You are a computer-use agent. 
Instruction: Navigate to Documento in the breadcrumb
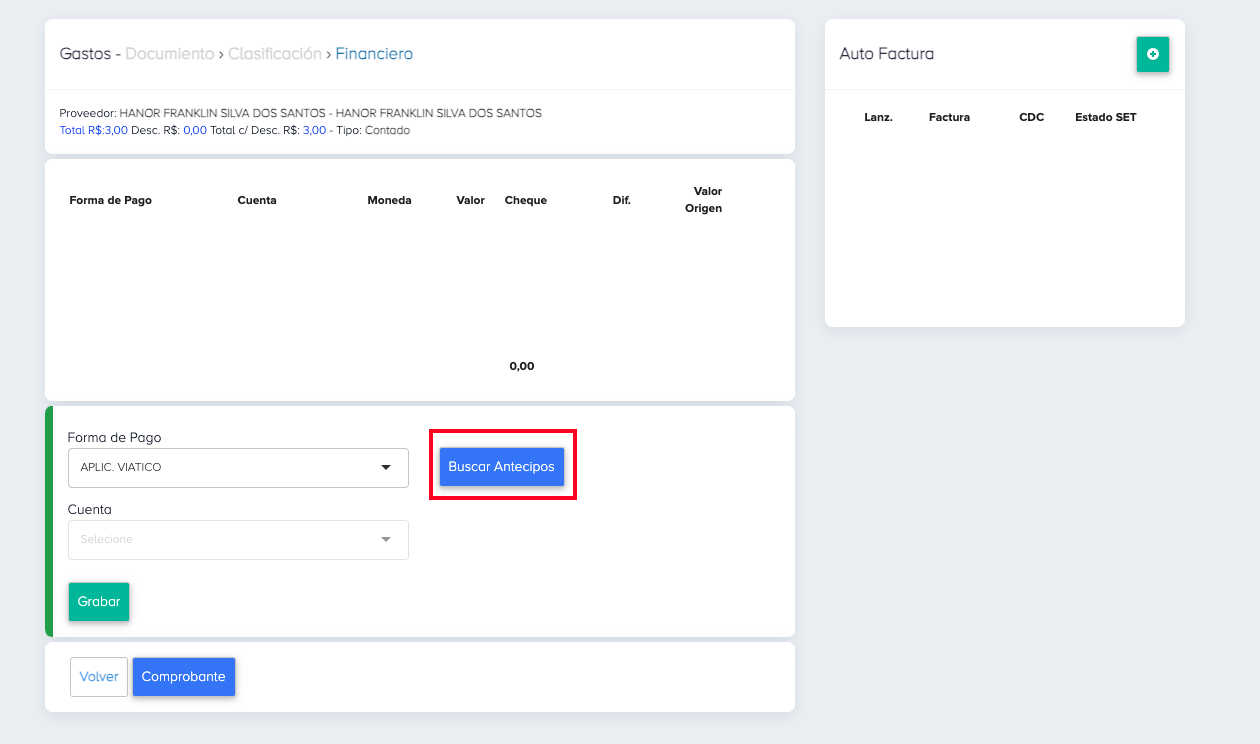pos(170,54)
